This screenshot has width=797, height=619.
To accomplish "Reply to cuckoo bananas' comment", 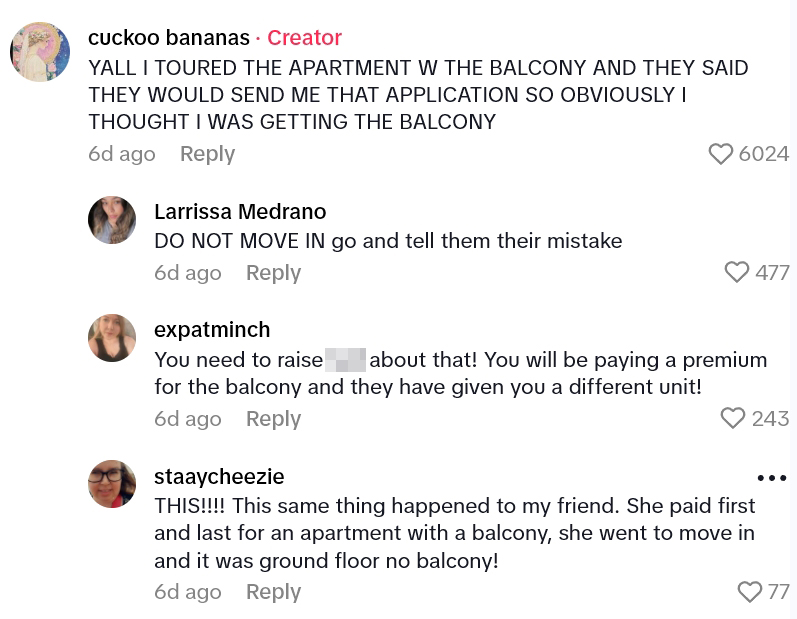I will (x=207, y=154).
